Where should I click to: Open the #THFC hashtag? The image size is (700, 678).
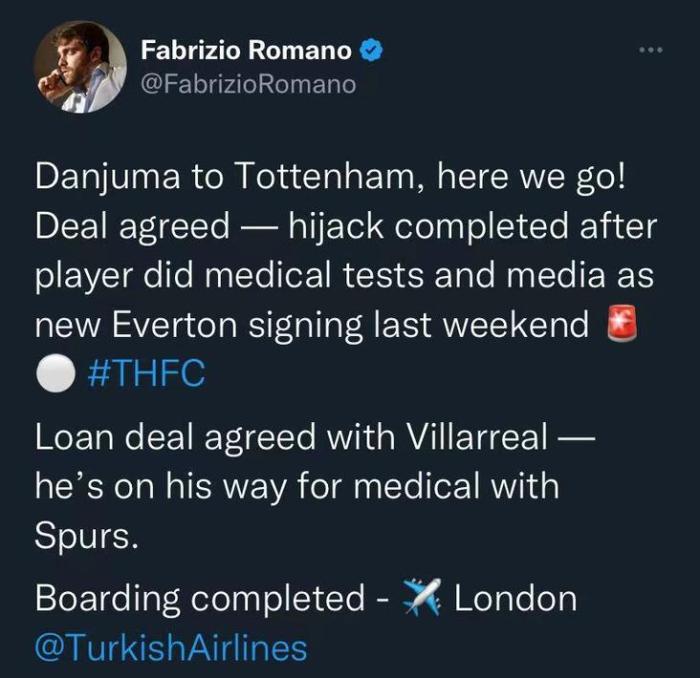tap(147, 375)
